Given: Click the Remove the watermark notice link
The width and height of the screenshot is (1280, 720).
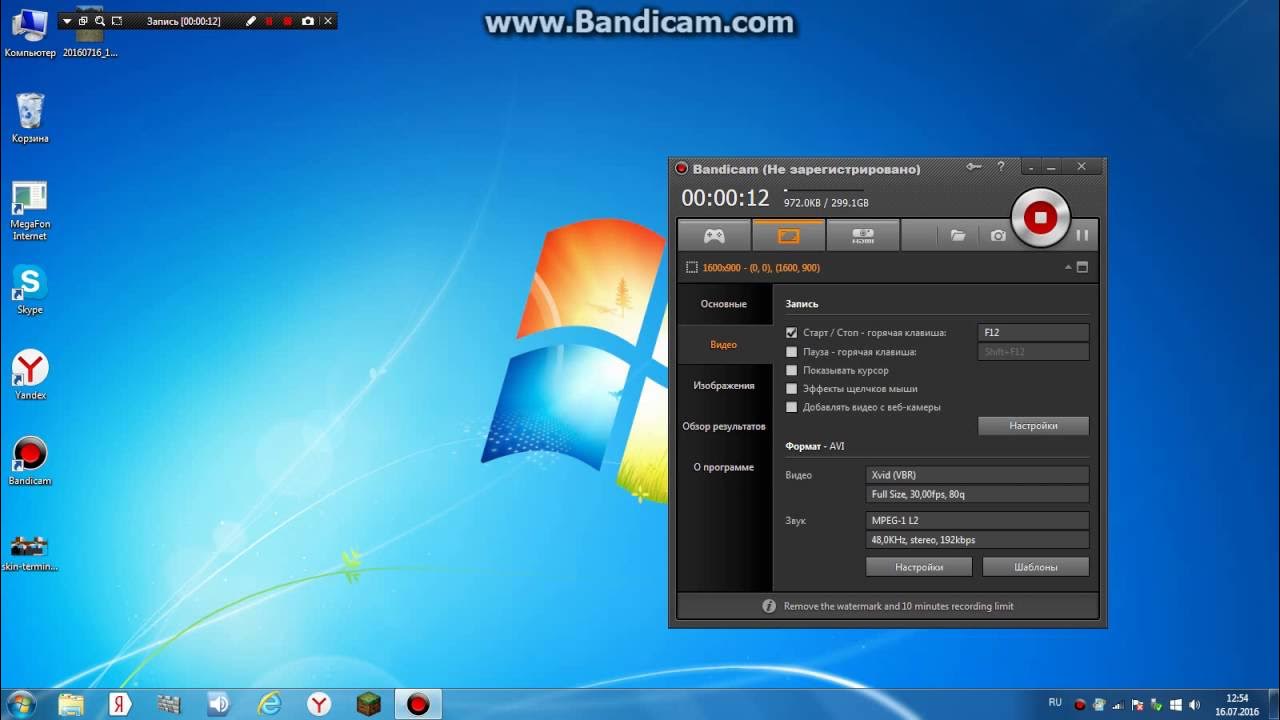Looking at the screenshot, I should (x=898, y=606).
